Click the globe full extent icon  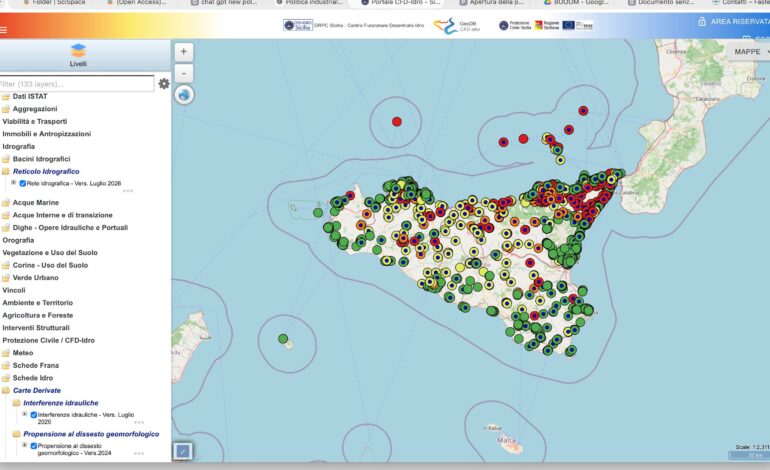(184, 94)
